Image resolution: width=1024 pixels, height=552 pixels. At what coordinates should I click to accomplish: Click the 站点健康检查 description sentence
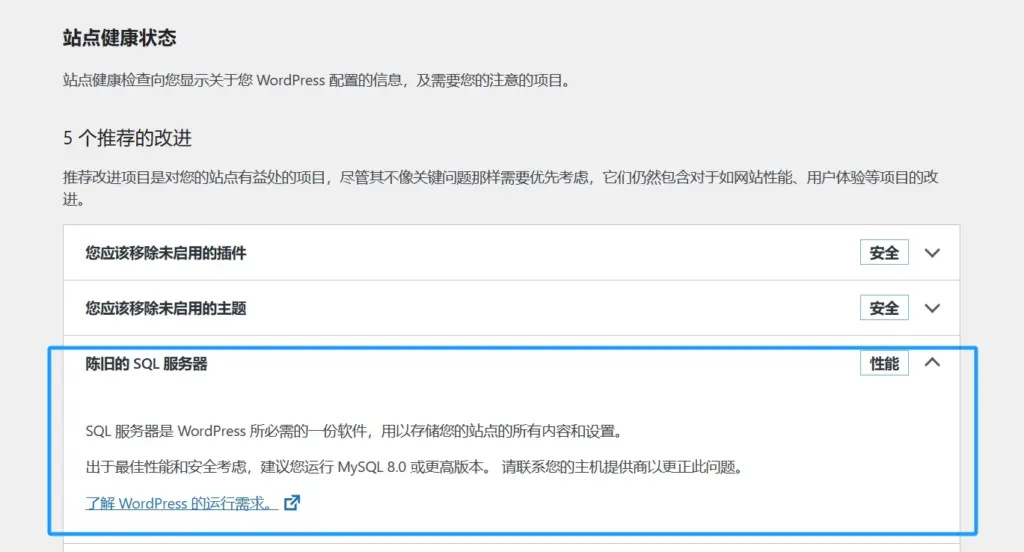coord(316,81)
